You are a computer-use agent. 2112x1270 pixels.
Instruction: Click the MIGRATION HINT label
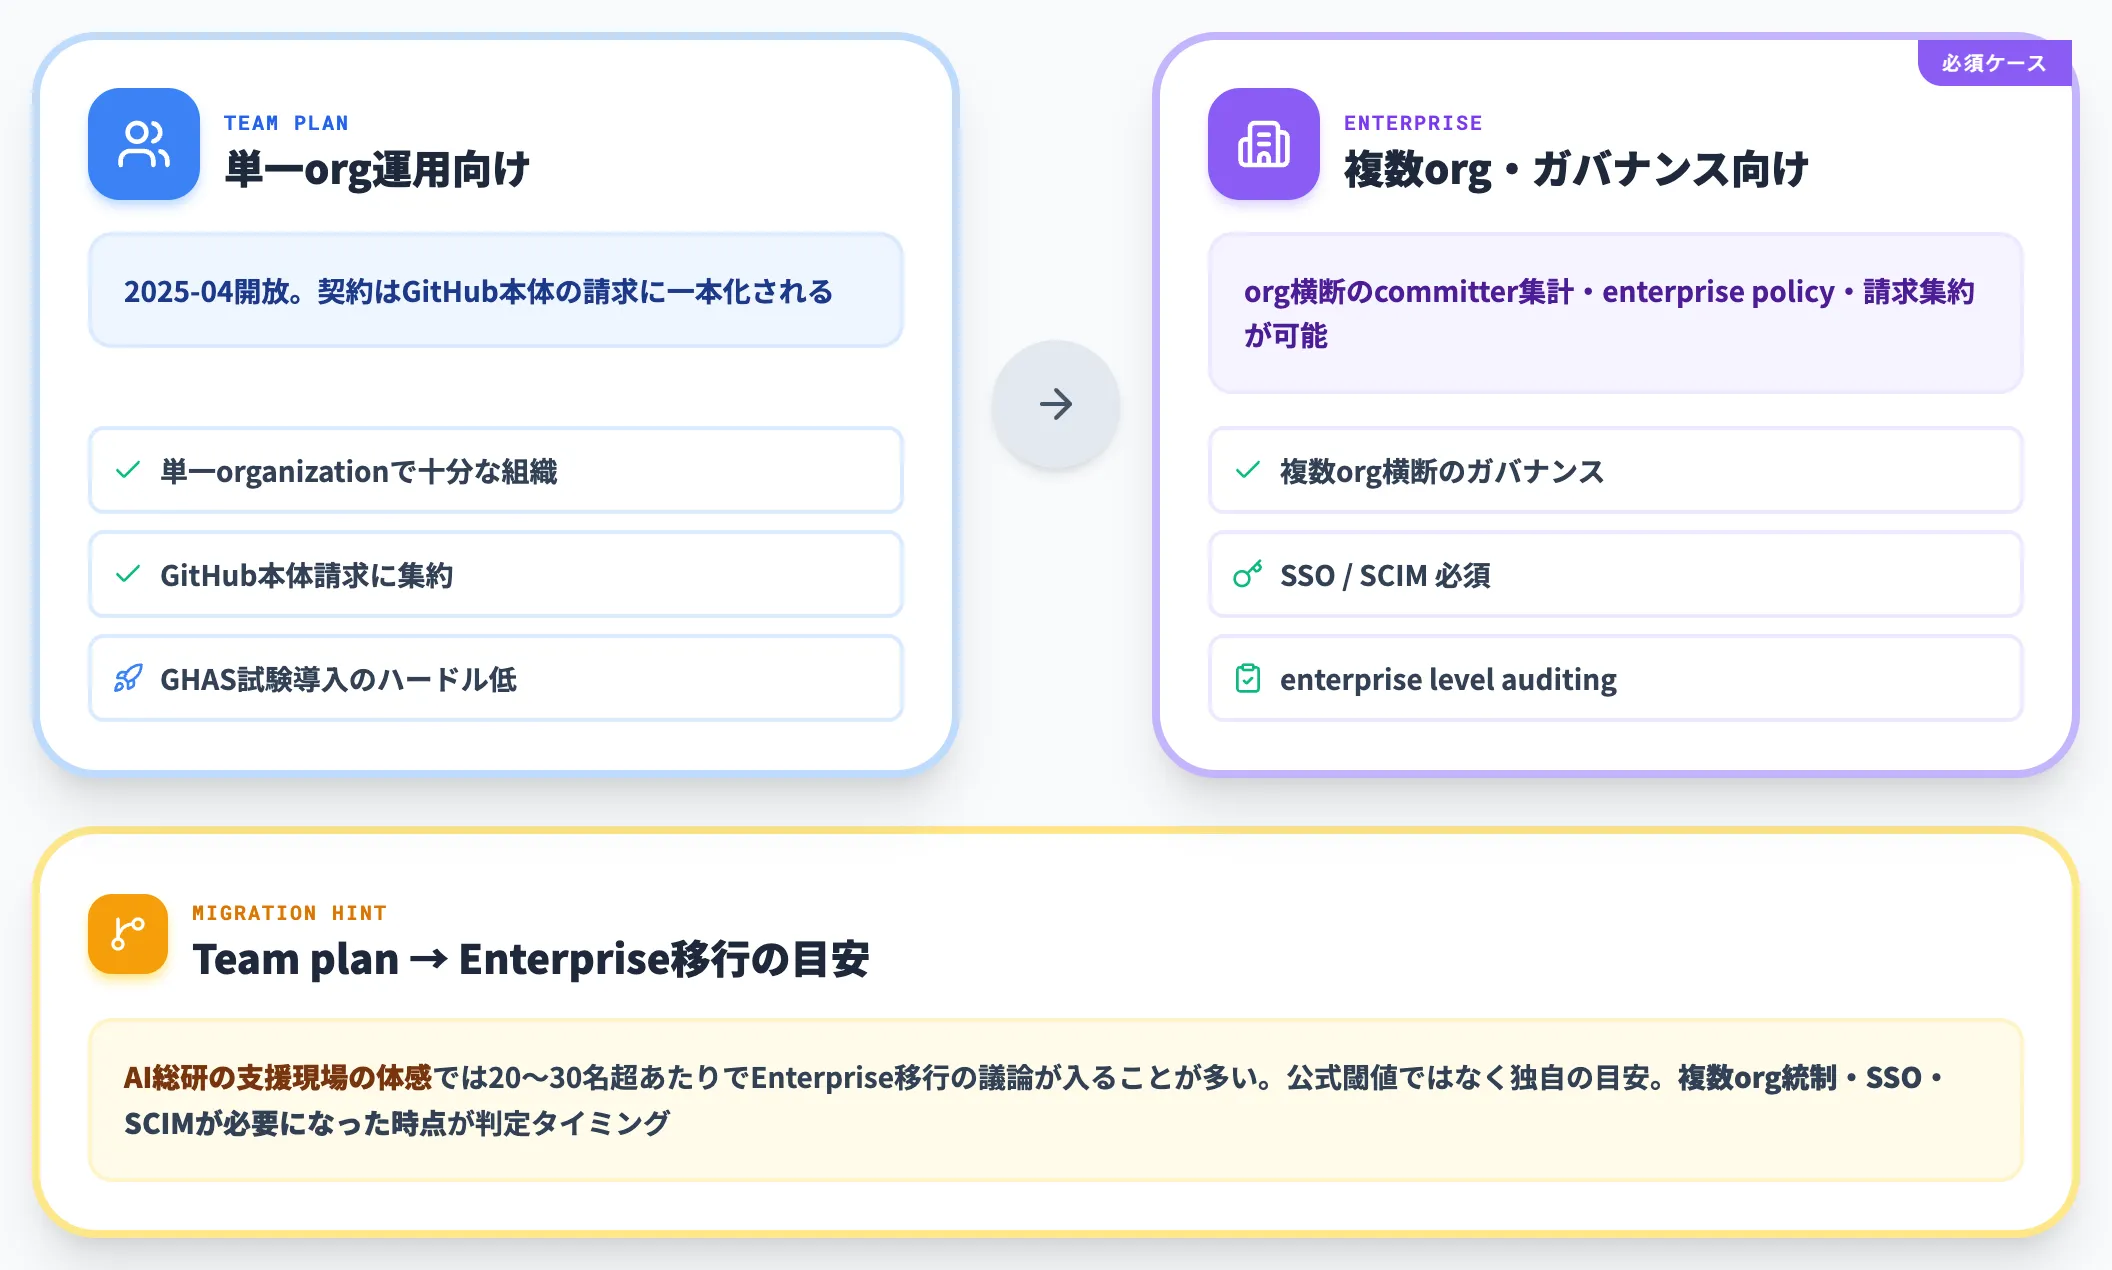tap(289, 913)
